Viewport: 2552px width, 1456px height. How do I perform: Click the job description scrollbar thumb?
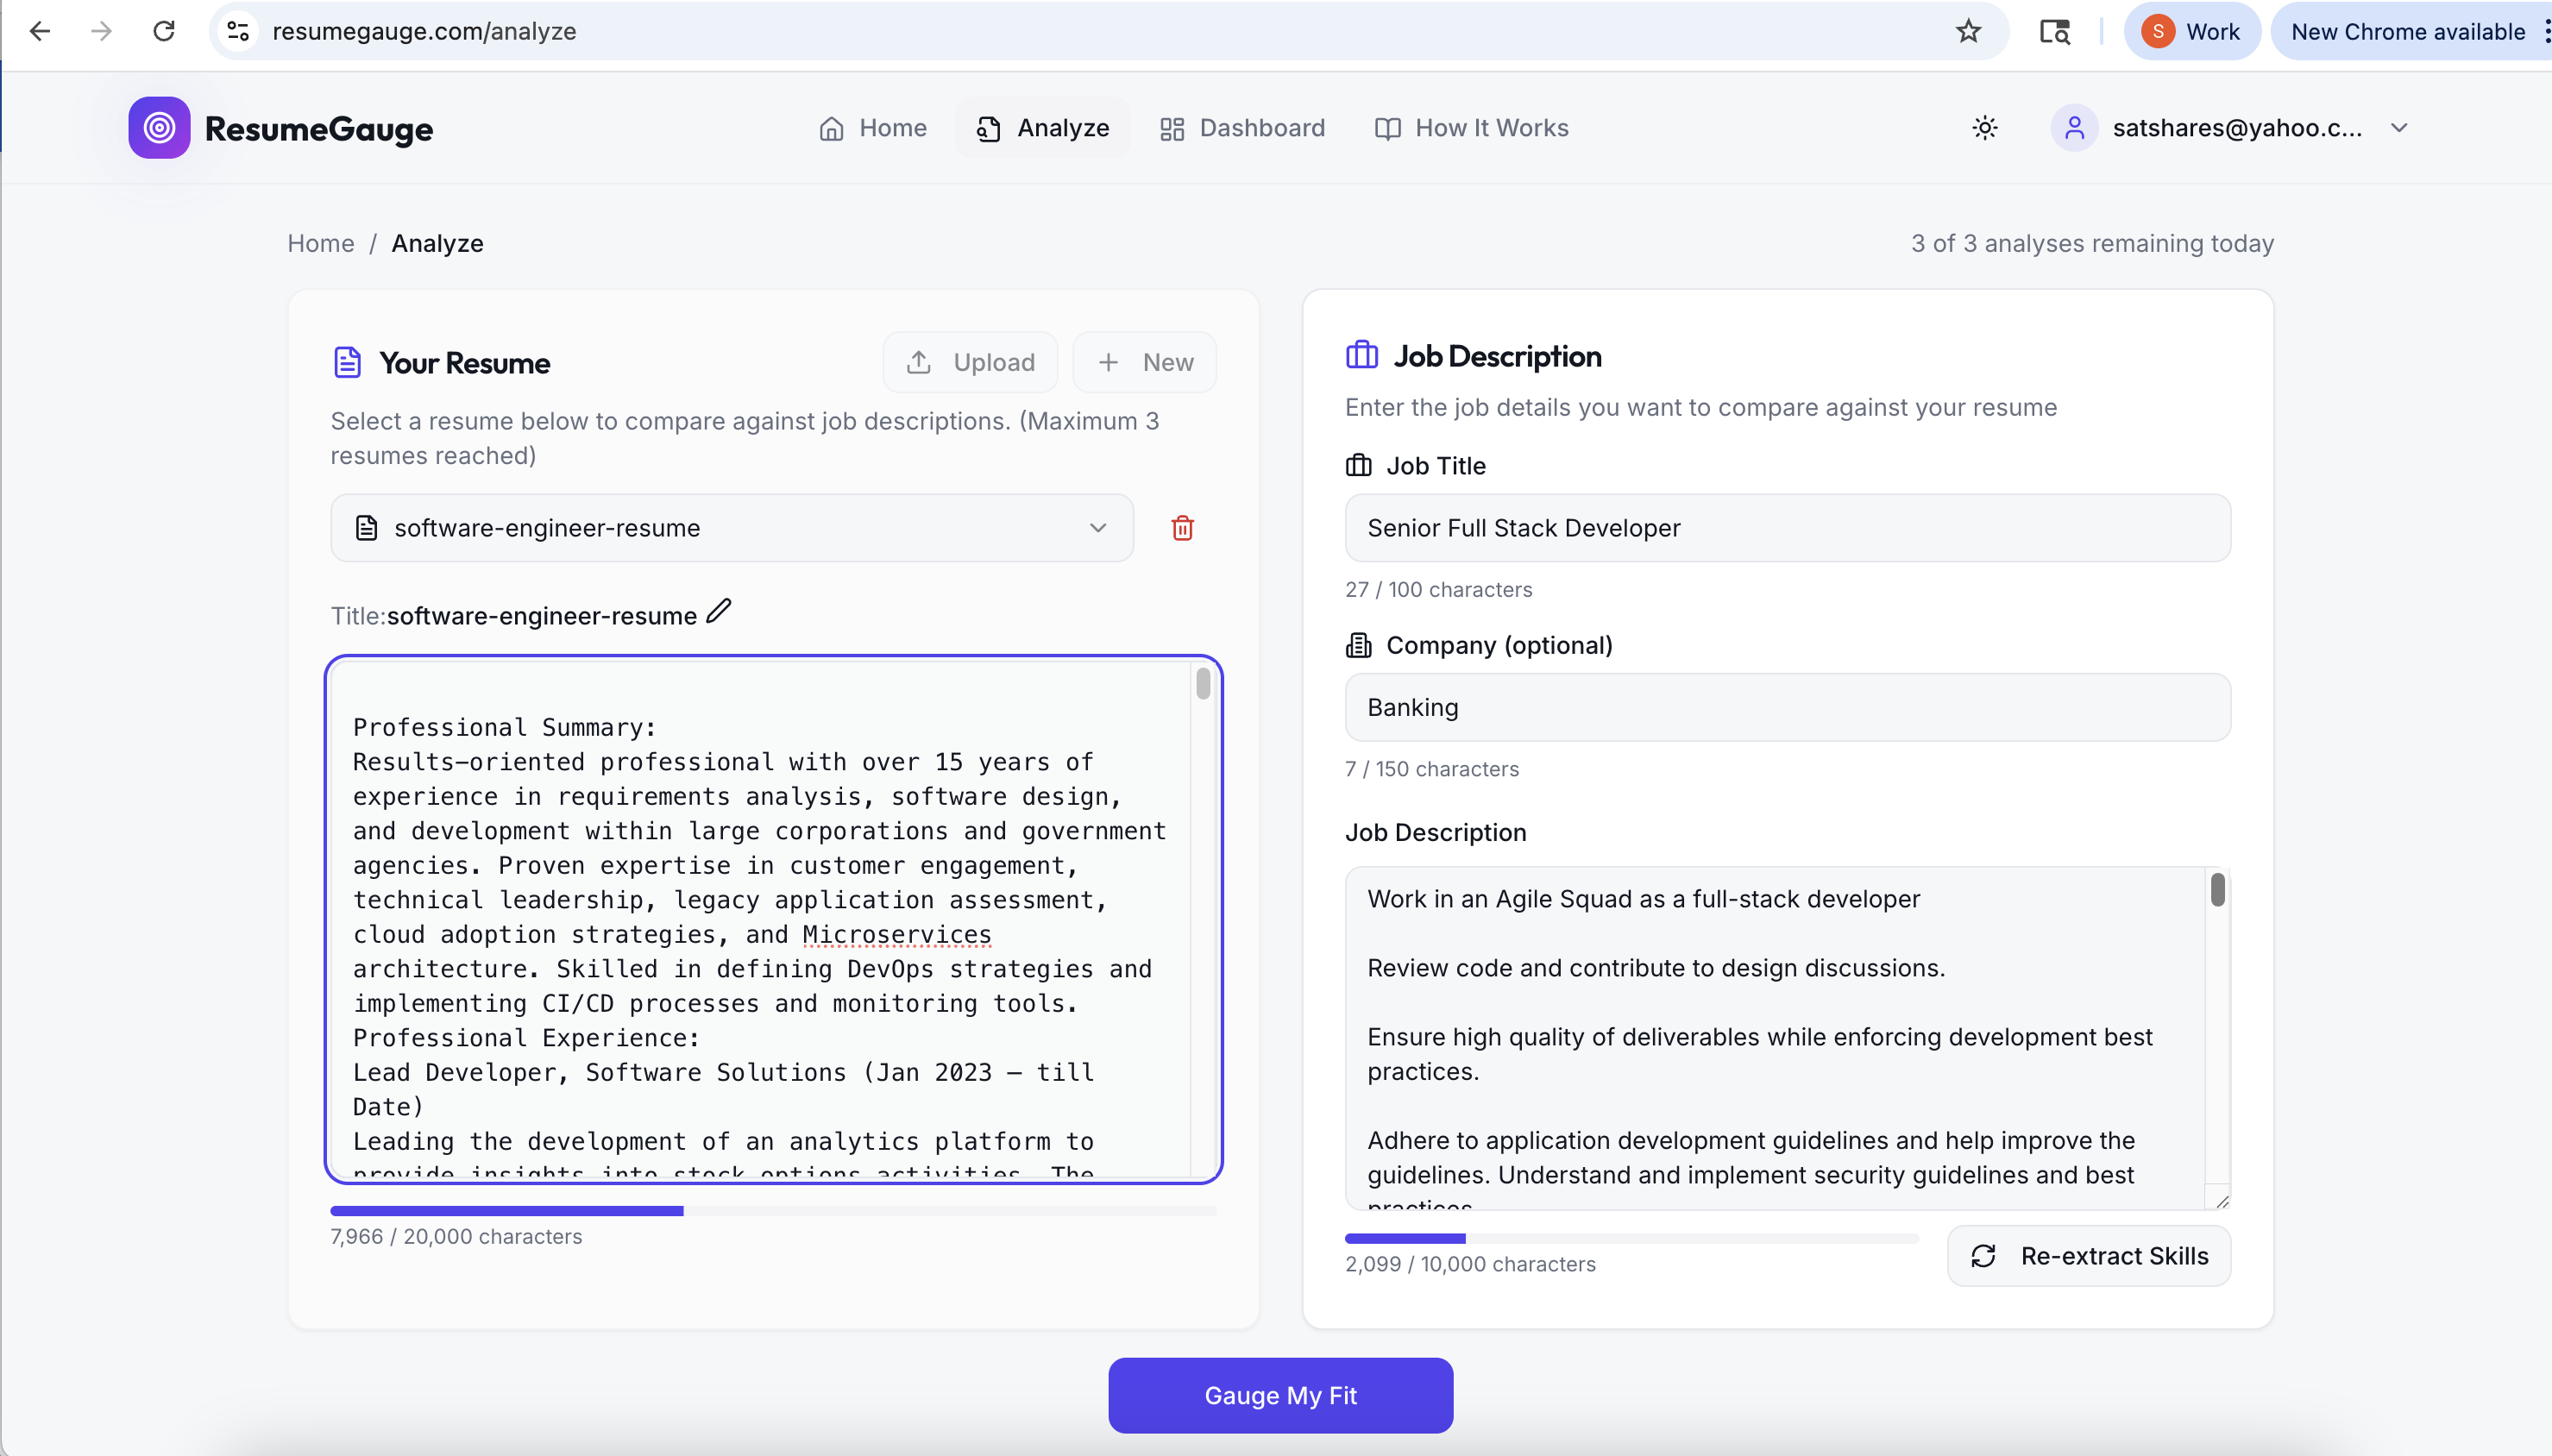point(2217,889)
